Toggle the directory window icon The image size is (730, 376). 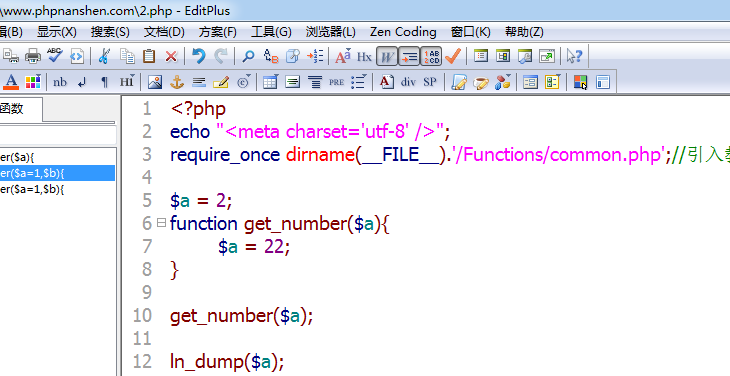(503, 56)
